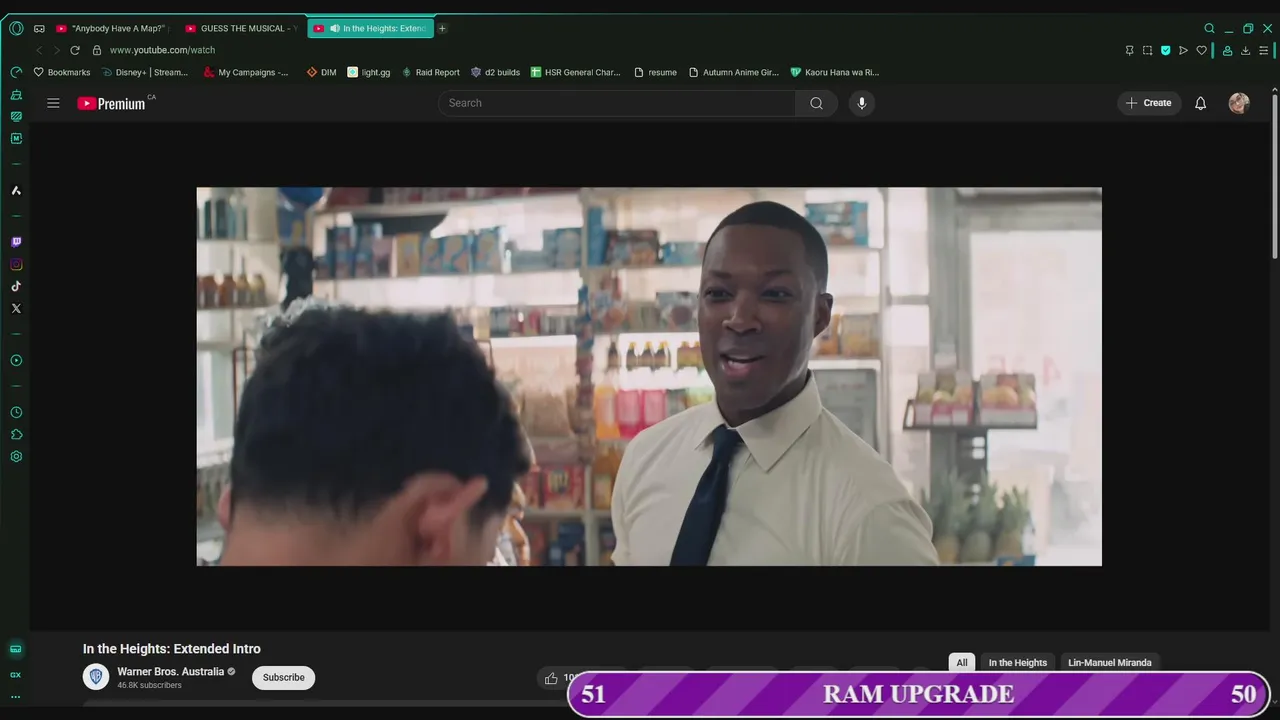Open History from the sidebar clock icon

coord(16,412)
